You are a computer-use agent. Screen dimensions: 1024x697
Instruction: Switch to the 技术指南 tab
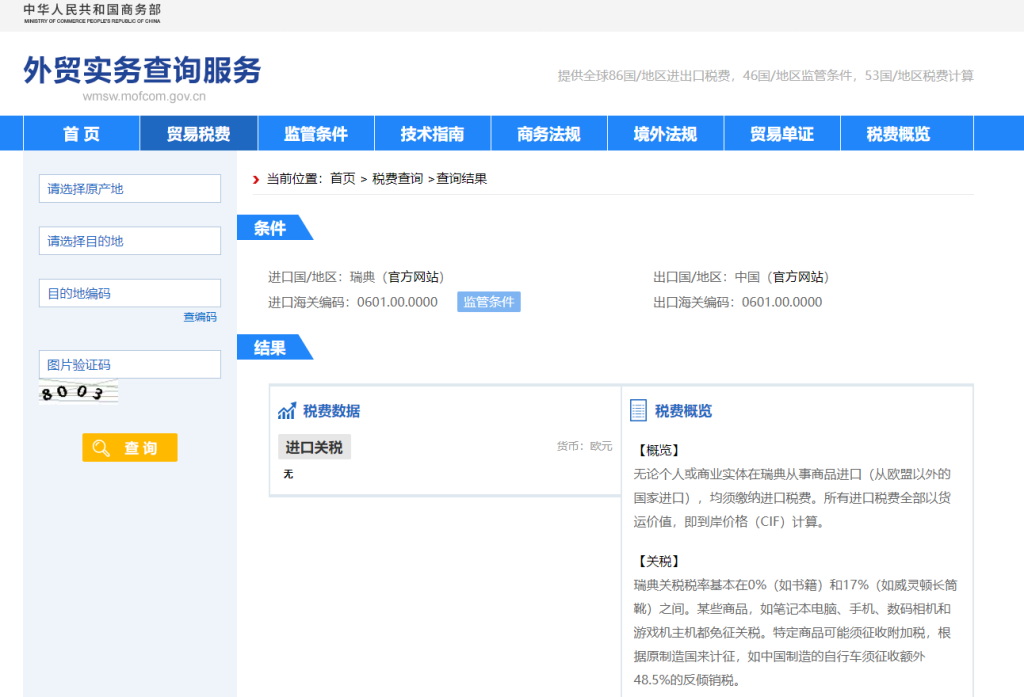pyautogui.click(x=432, y=133)
